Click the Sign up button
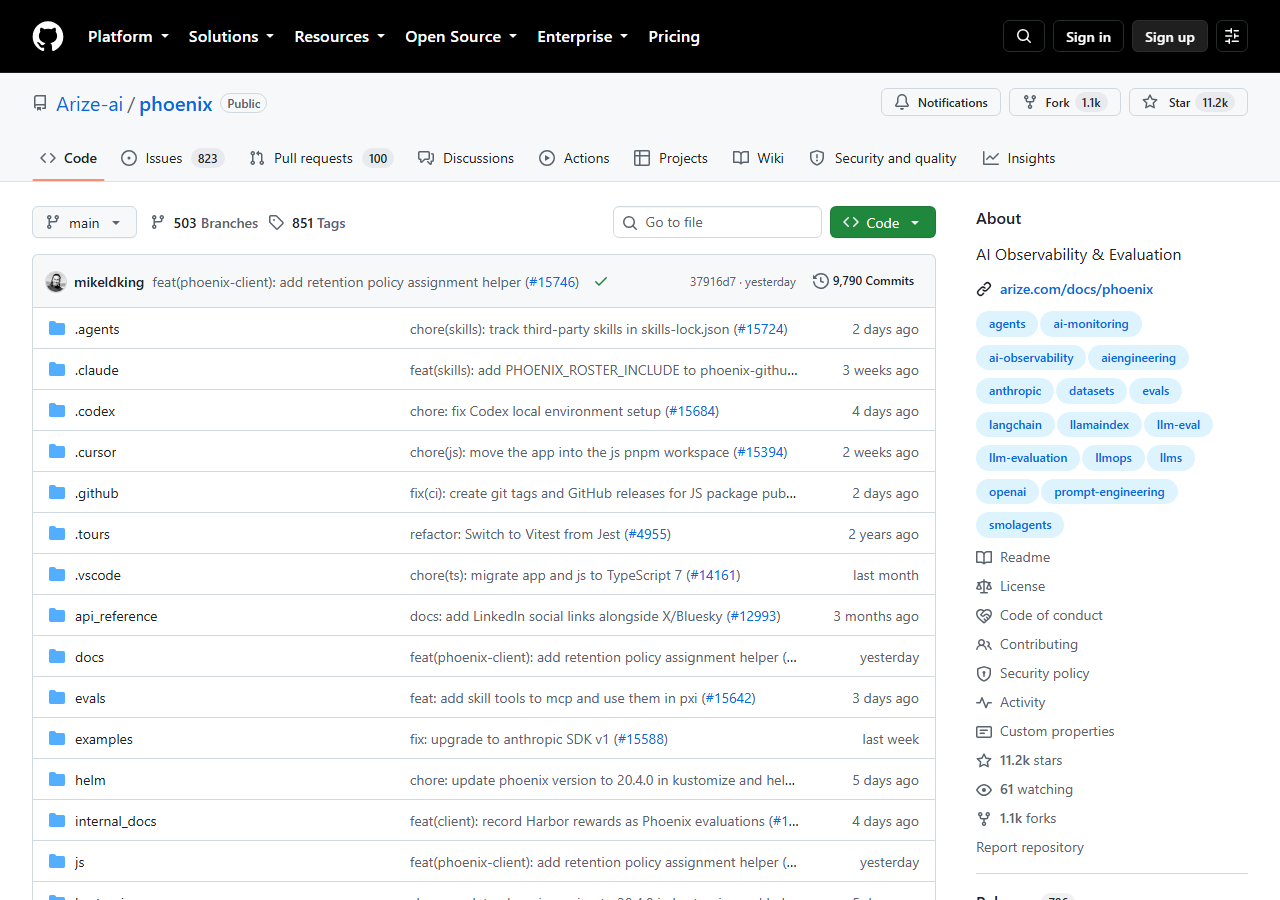 pos(1170,36)
